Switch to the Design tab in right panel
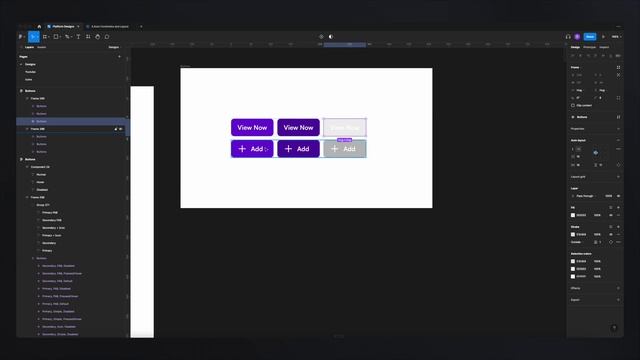This screenshot has width=640, height=360. 576,47
